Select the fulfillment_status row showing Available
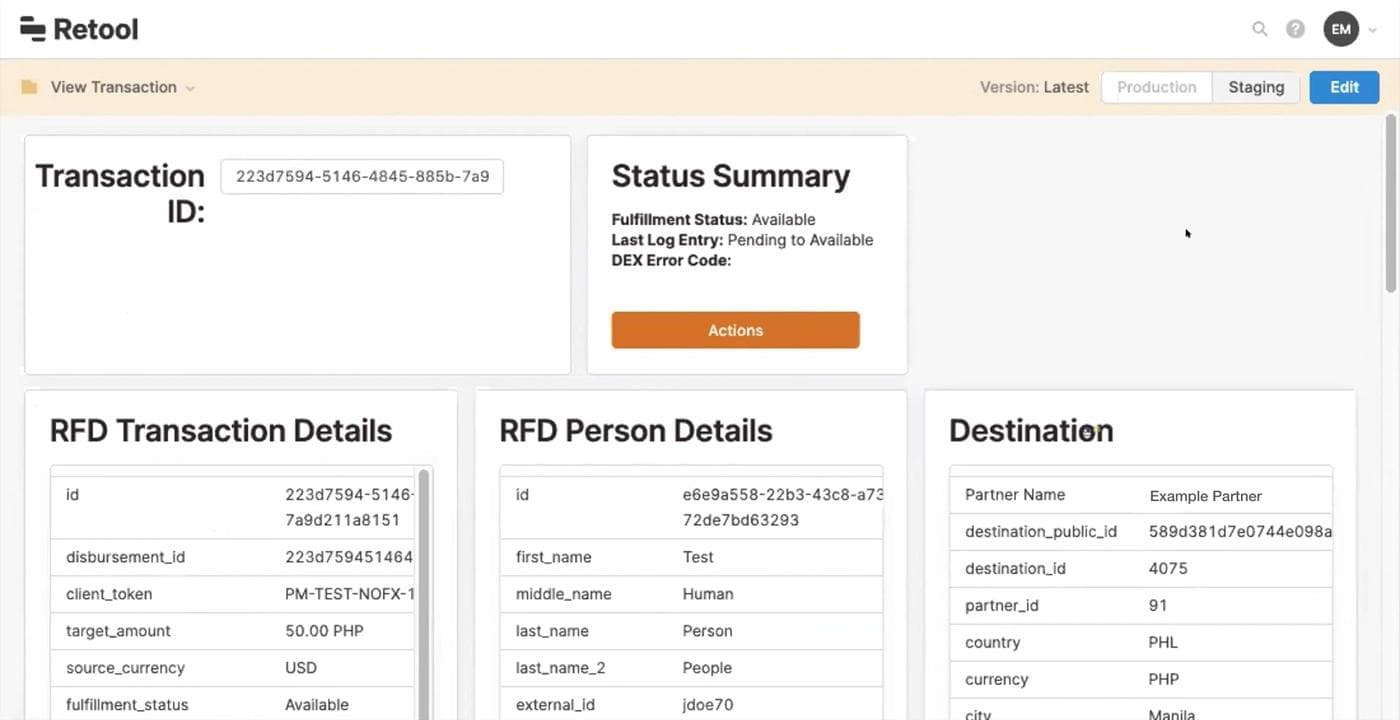The height and width of the screenshot is (720, 1400). coord(232,704)
